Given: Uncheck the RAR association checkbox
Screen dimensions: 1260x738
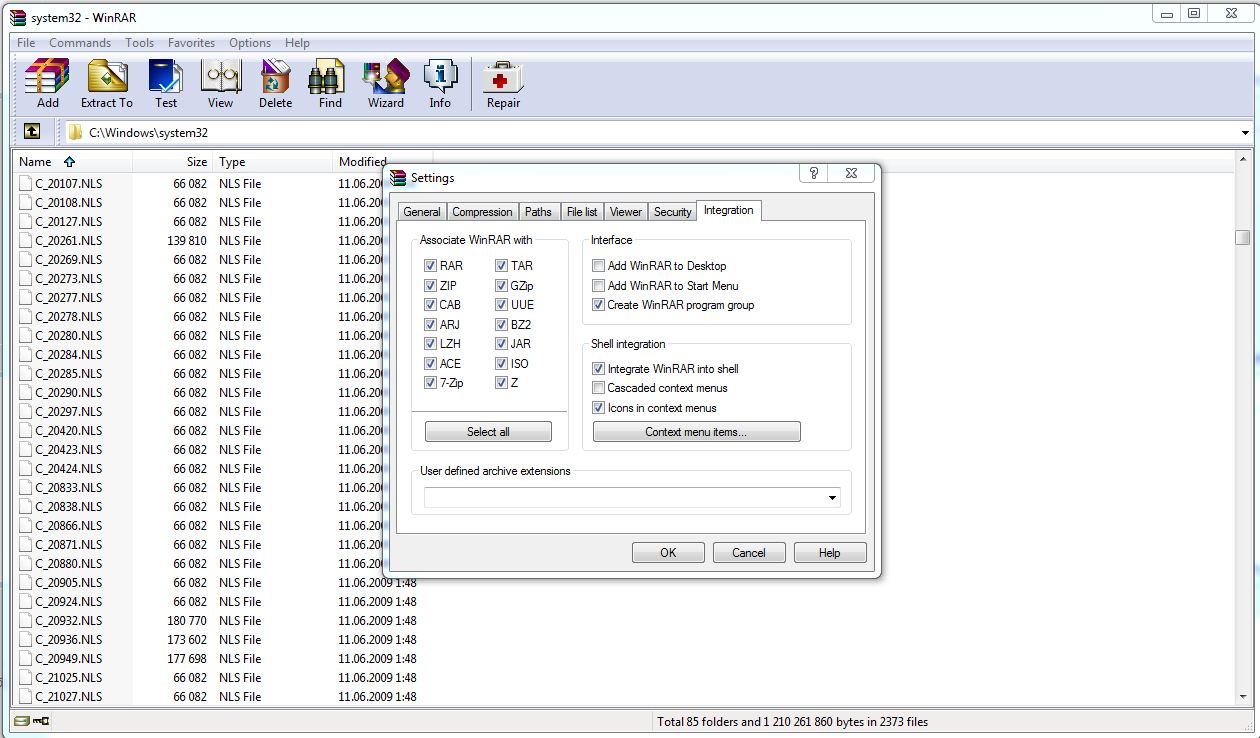Looking at the screenshot, I should 430,266.
